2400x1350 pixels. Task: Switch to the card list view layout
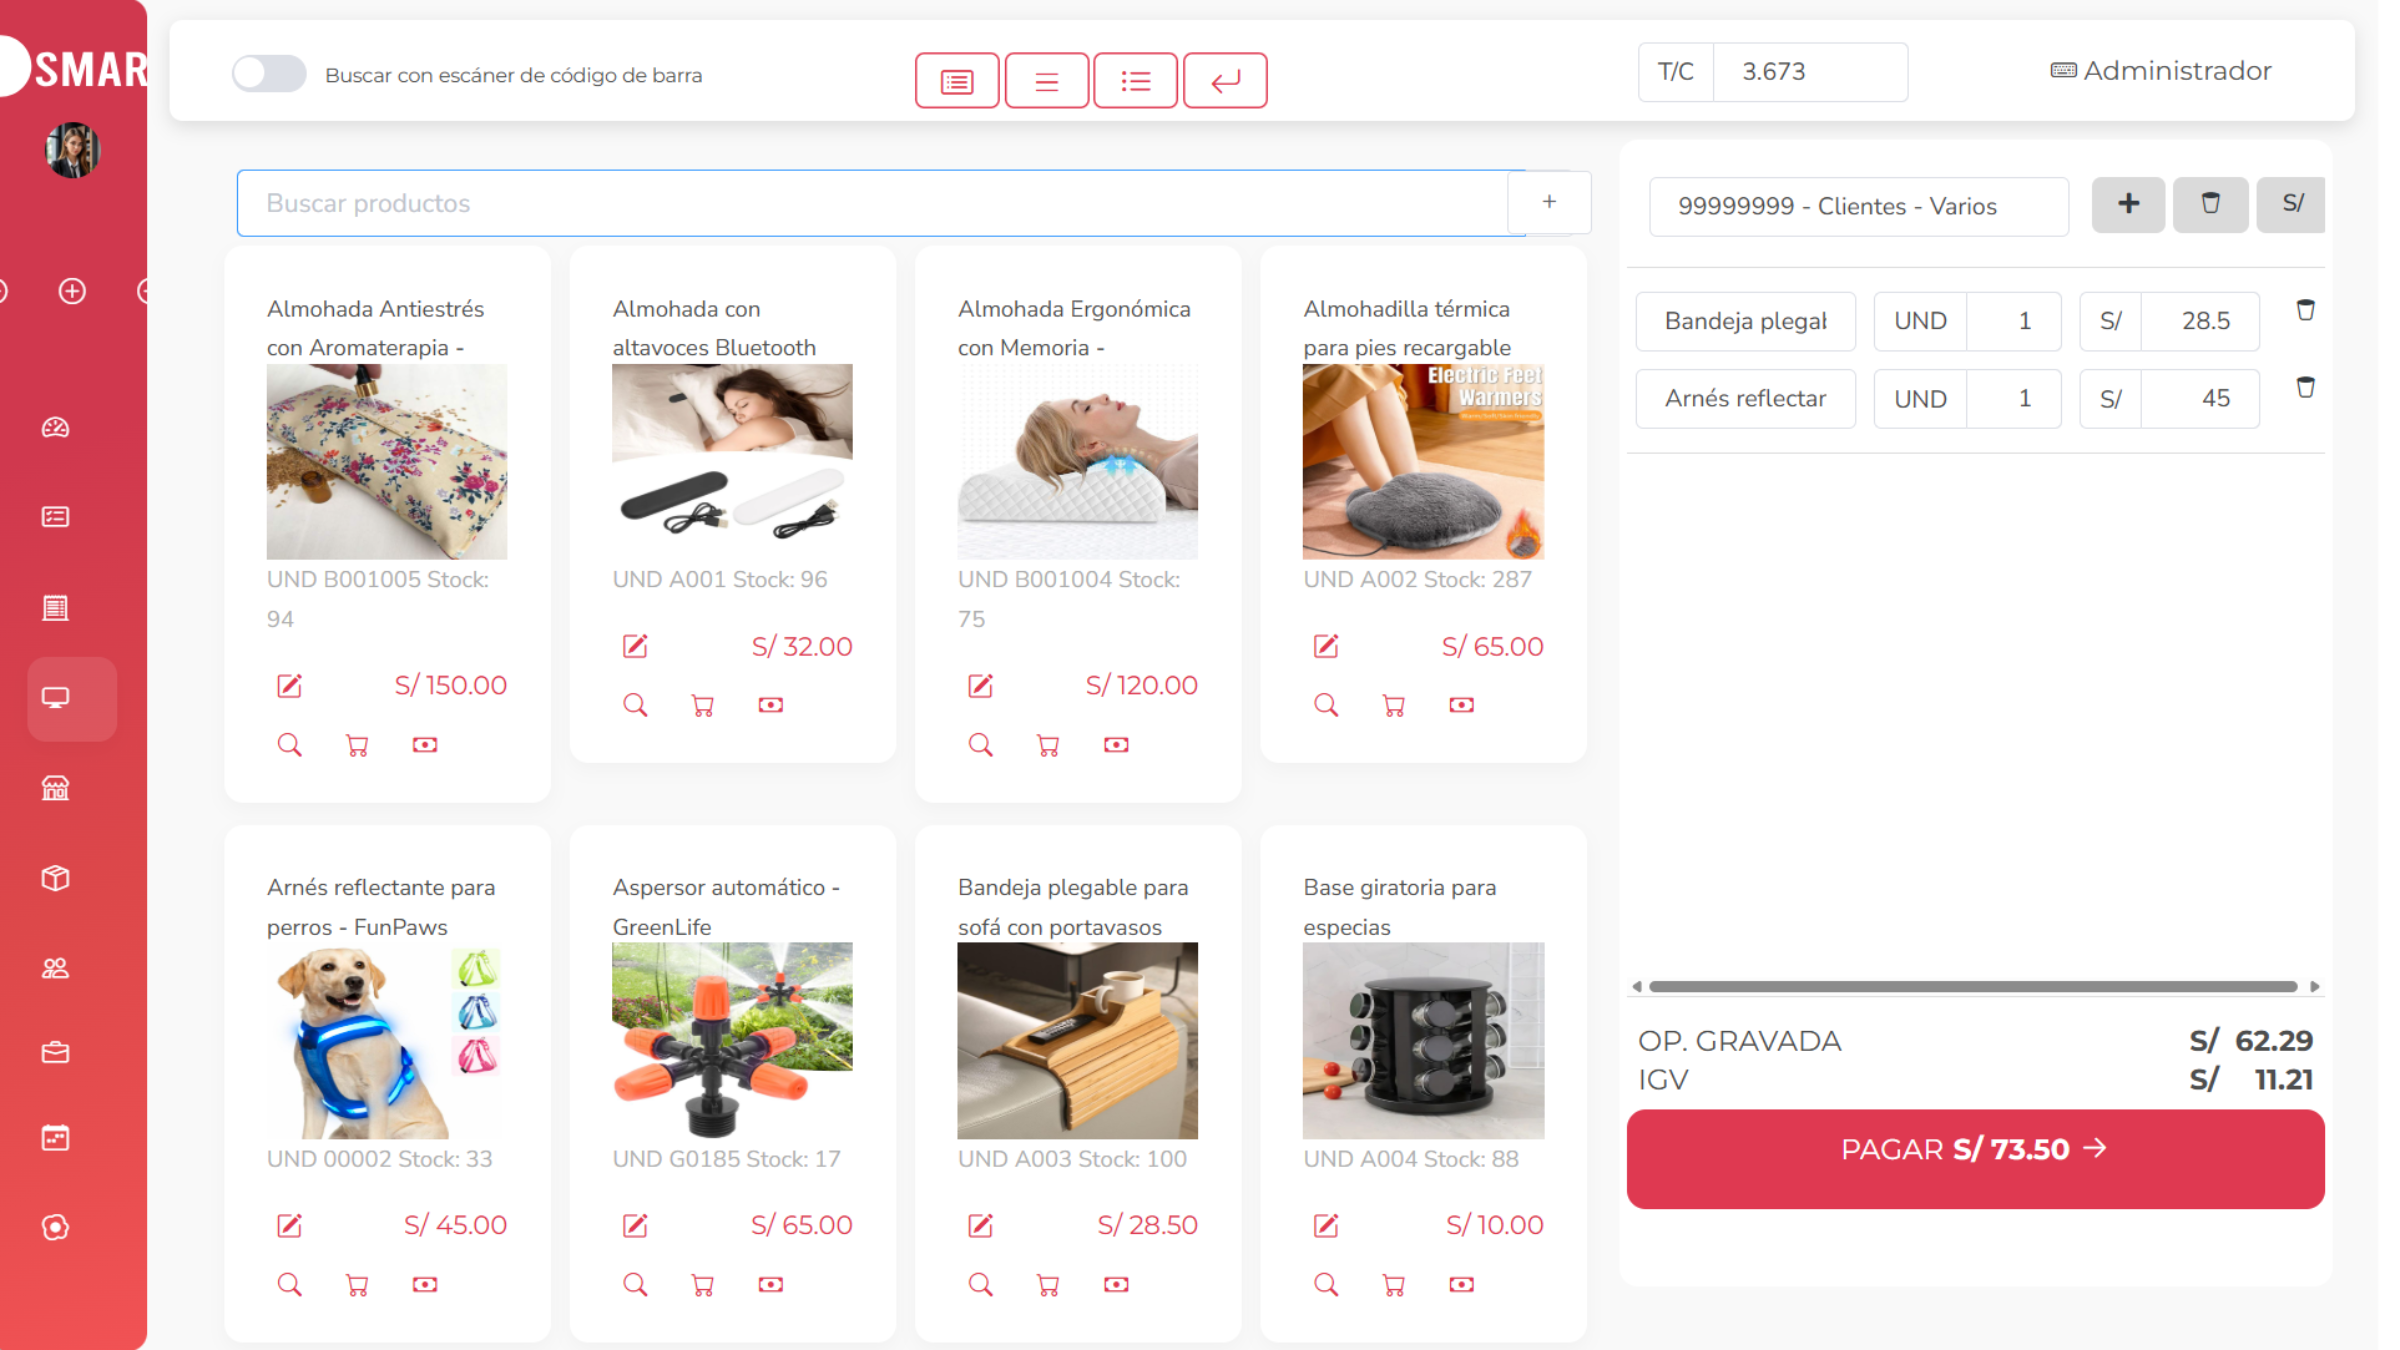(957, 80)
